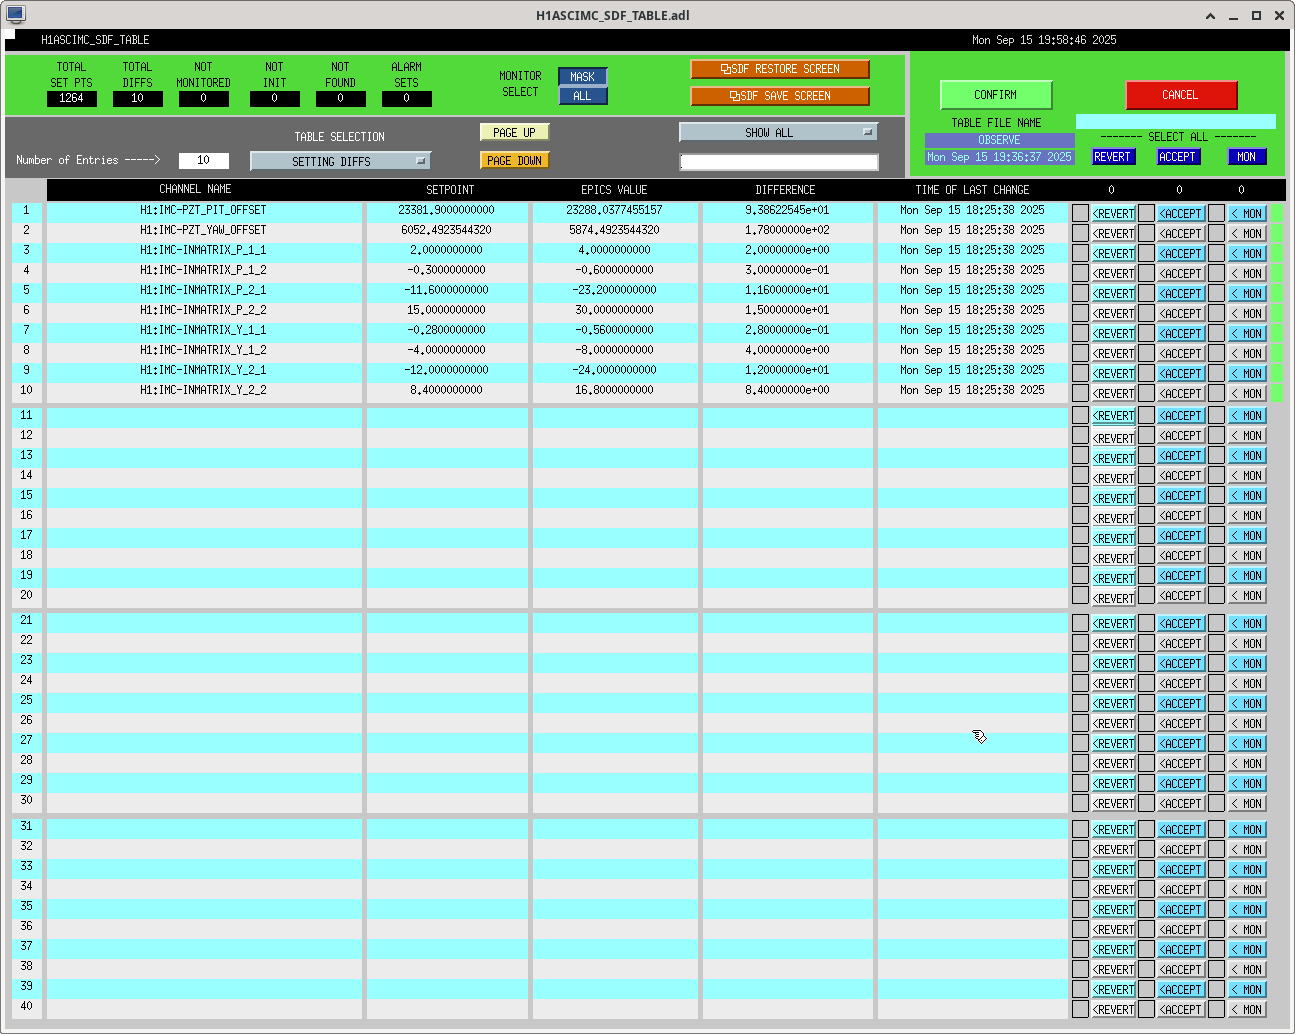Tick the MON checkbox for H1:IMC-INMATRIX_P_1_1 row

tap(1216, 253)
